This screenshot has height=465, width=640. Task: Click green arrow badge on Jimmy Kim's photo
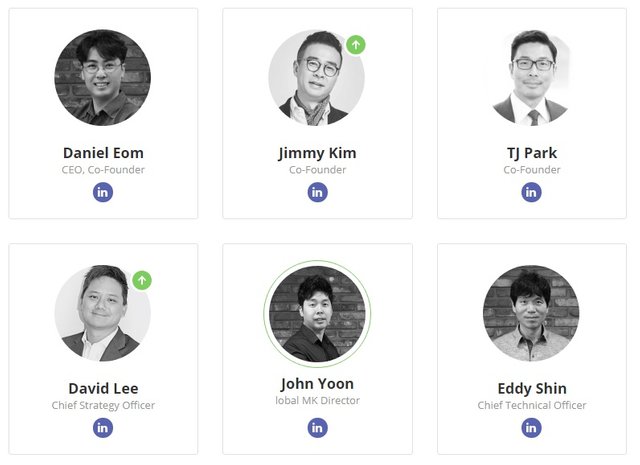coord(356,45)
